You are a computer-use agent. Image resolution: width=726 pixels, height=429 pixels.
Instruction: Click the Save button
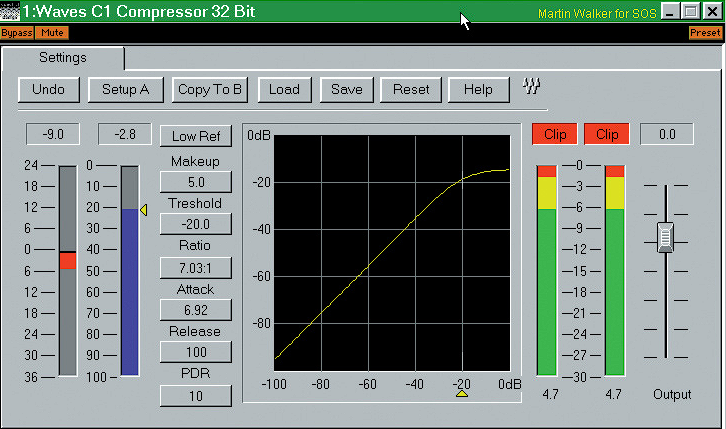(347, 90)
